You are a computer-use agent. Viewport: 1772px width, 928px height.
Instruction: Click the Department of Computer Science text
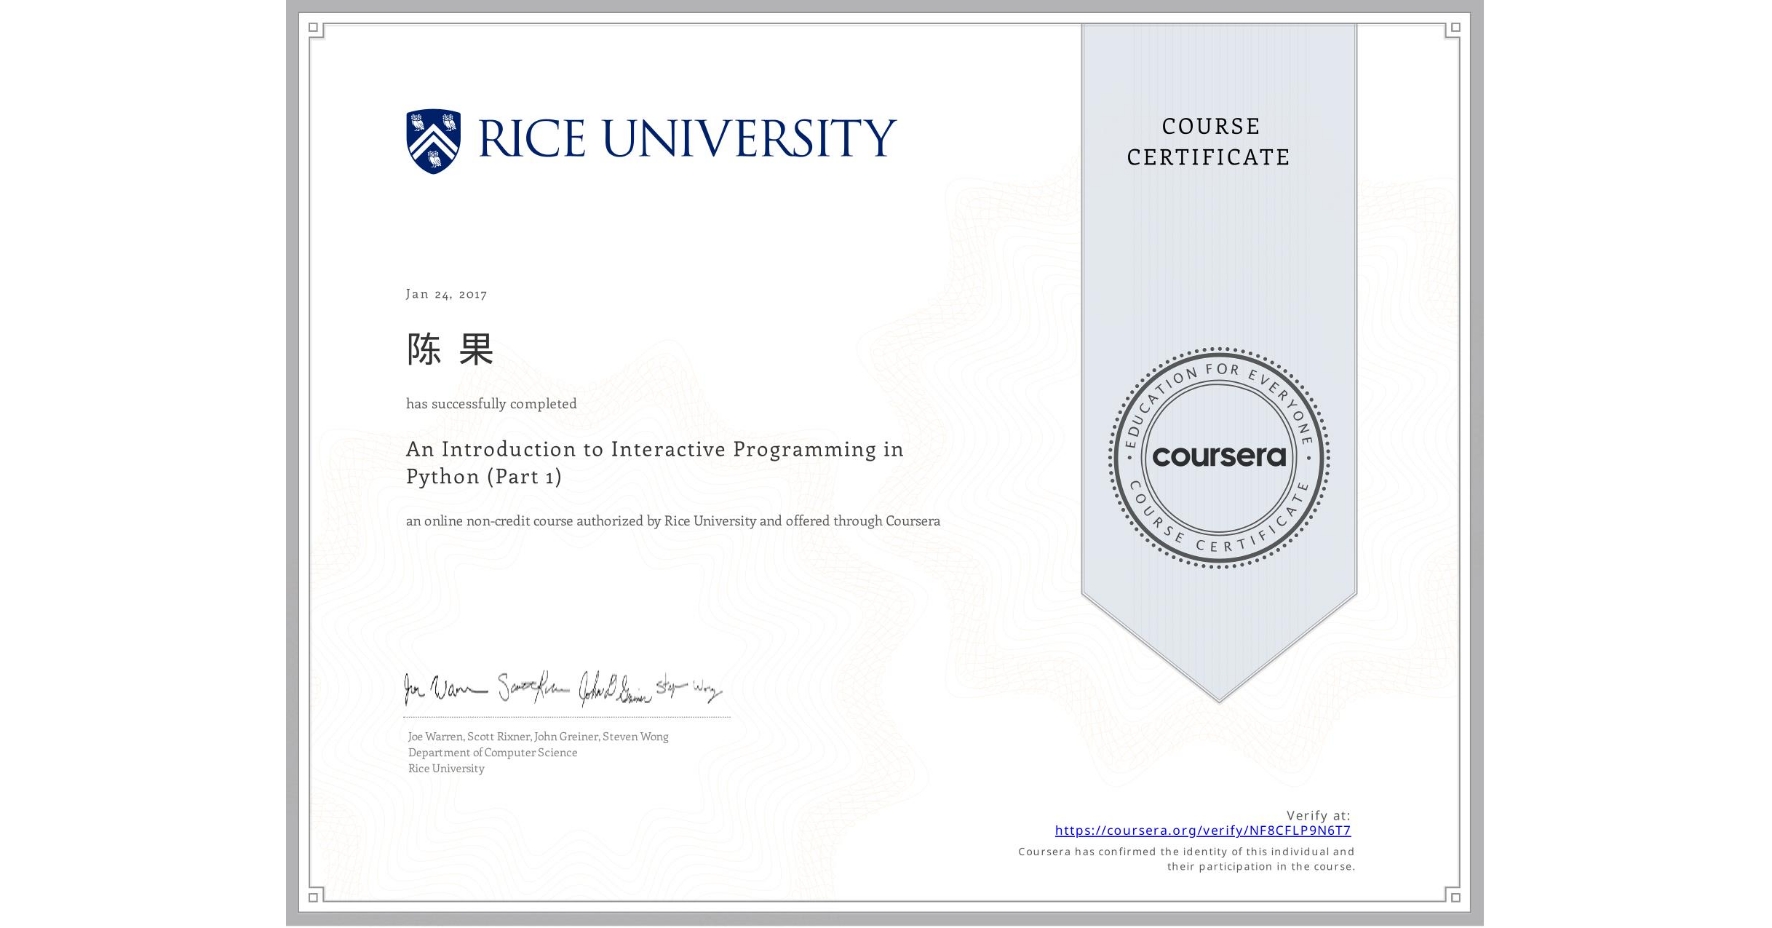(491, 752)
